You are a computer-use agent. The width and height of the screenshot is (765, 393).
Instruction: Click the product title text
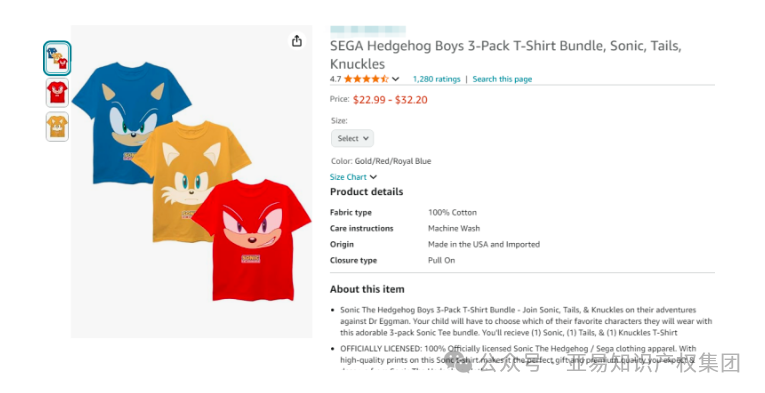point(505,55)
